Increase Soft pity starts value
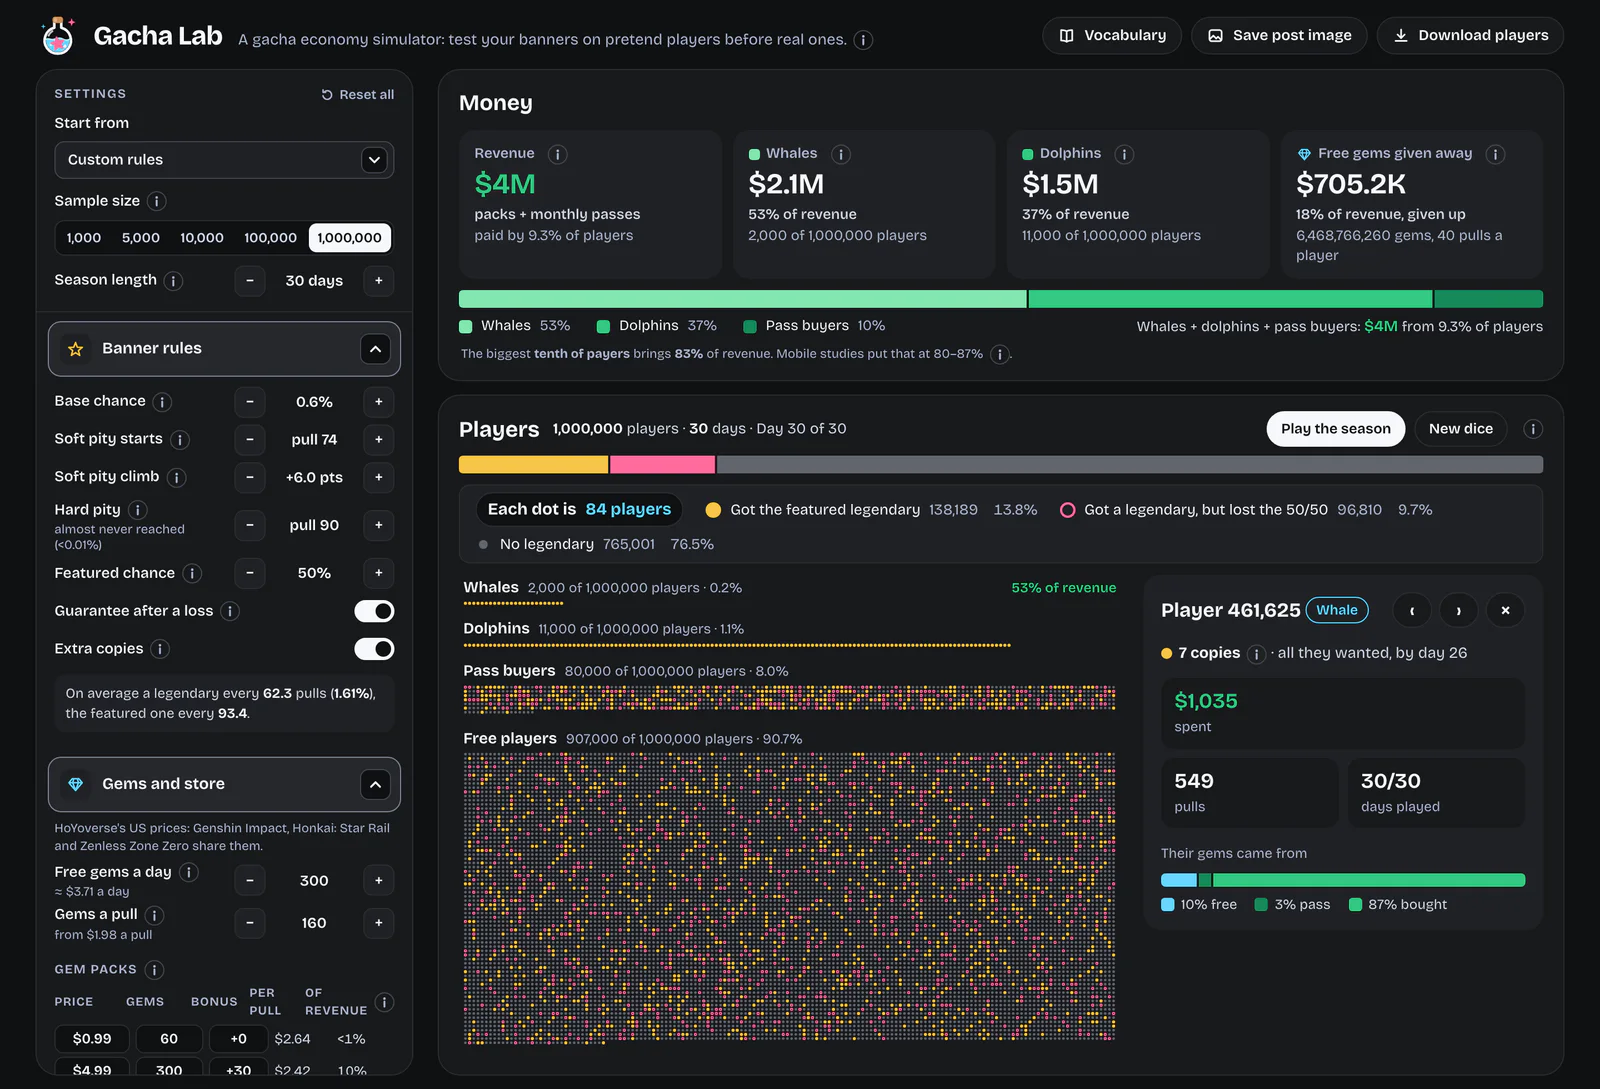The width and height of the screenshot is (1600, 1089). pyautogui.click(x=379, y=440)
